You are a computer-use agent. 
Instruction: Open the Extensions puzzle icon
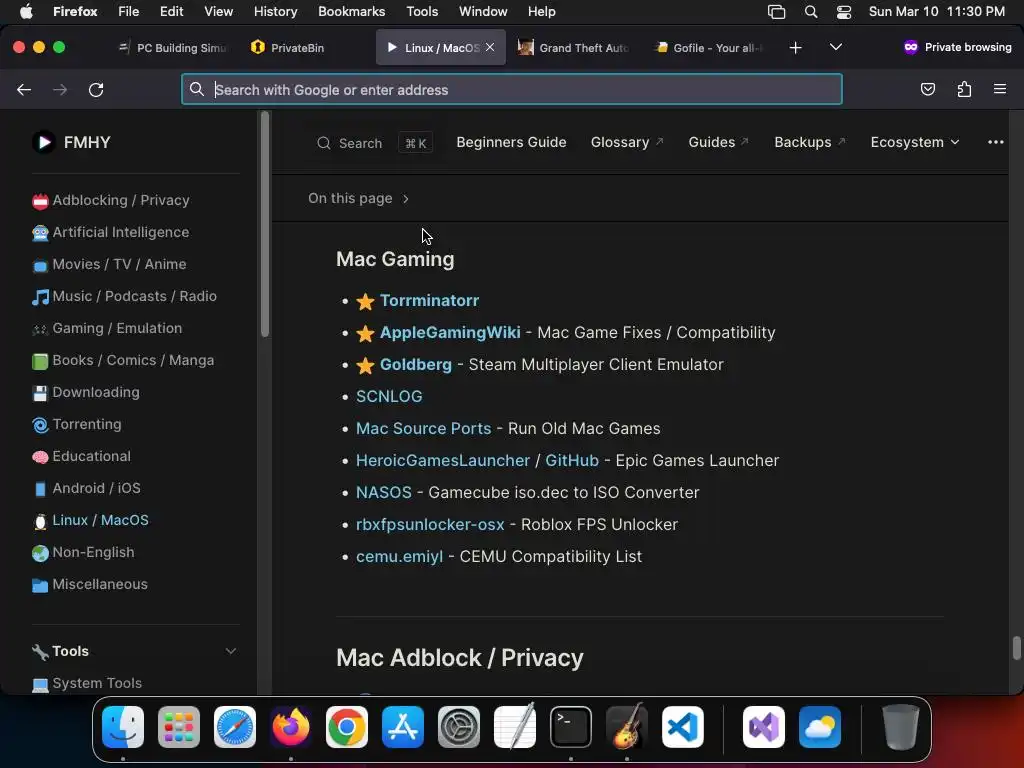point(964,89)
